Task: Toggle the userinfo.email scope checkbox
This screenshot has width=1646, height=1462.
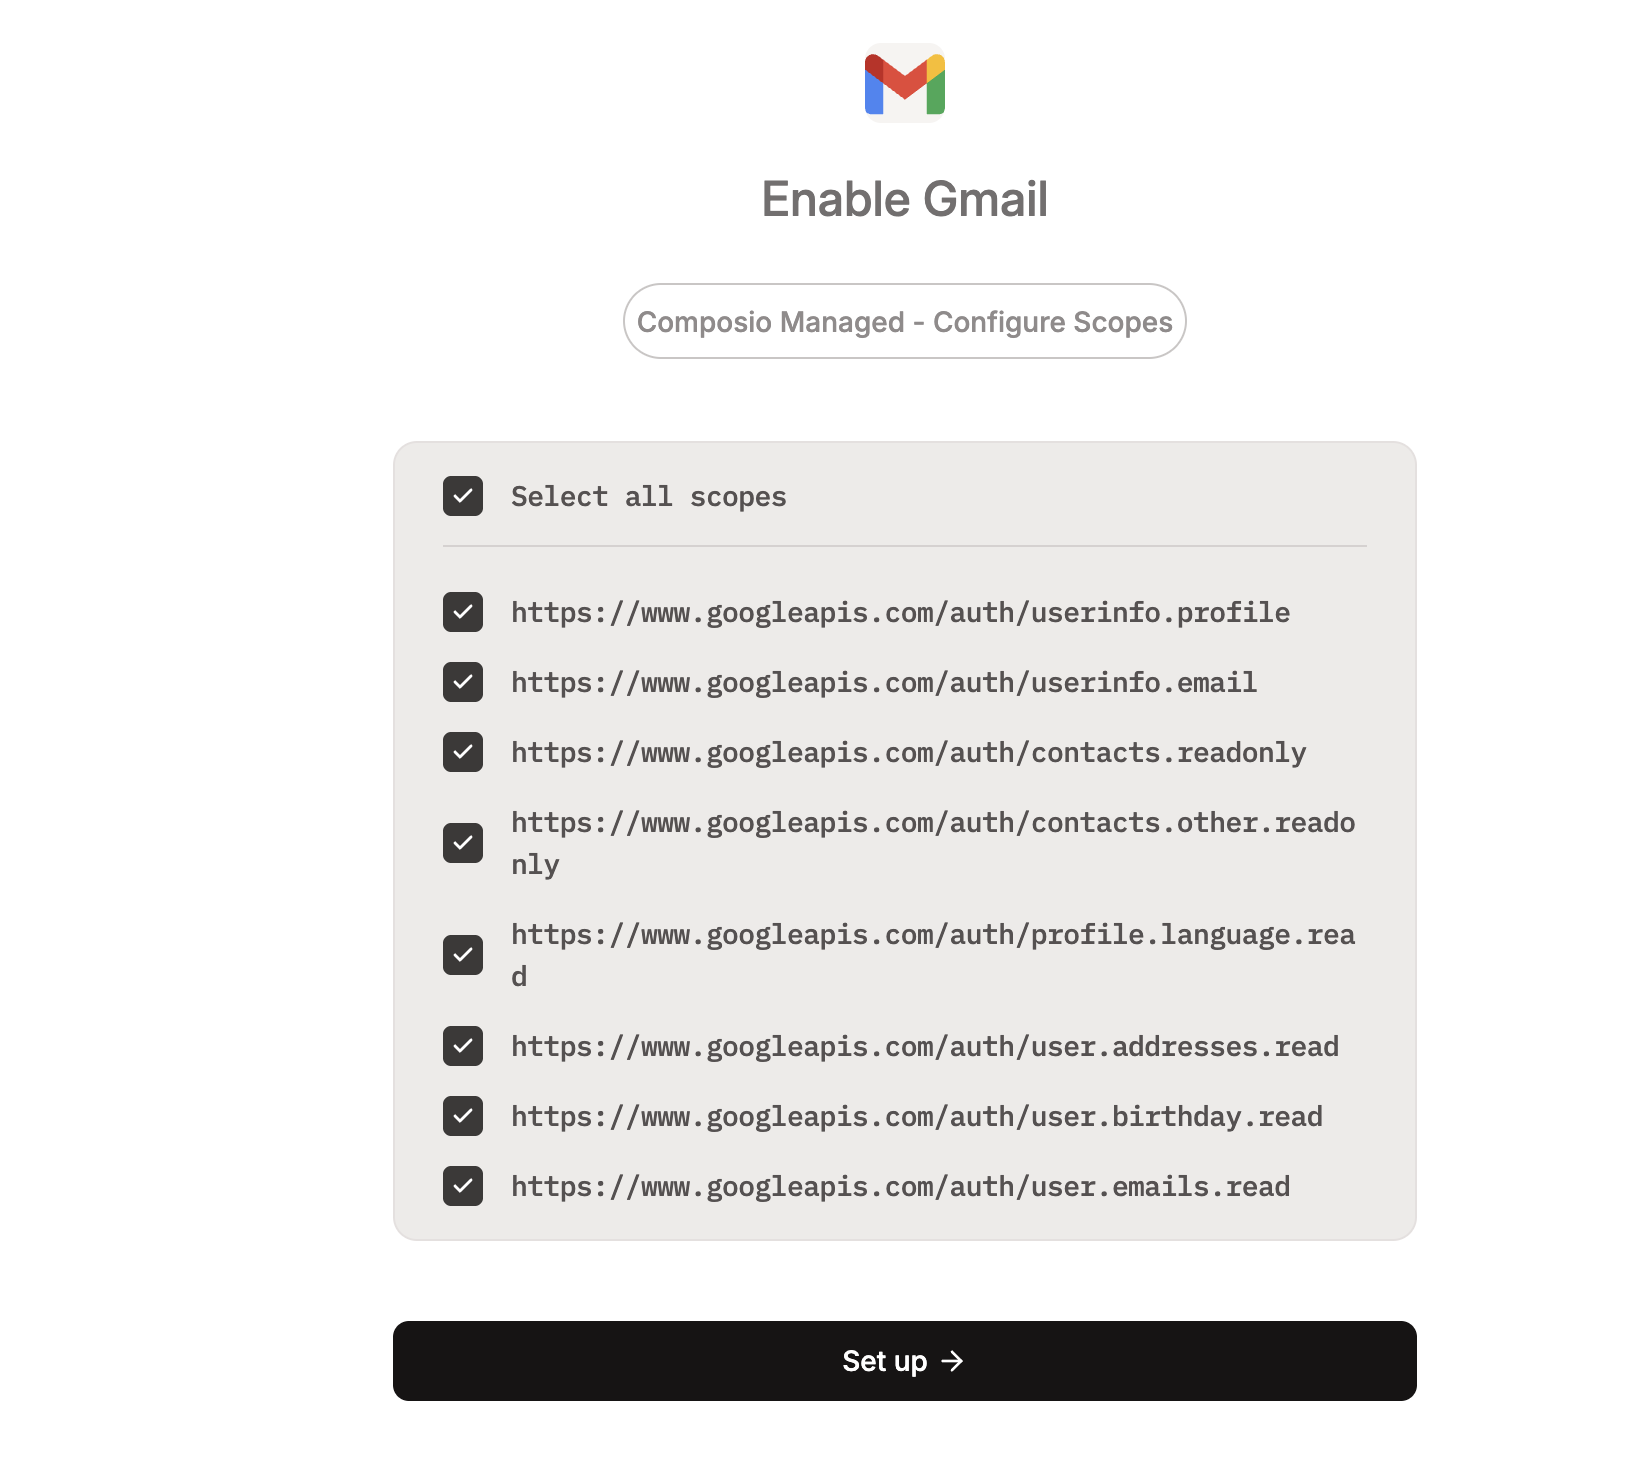Action: pos(463,682)
